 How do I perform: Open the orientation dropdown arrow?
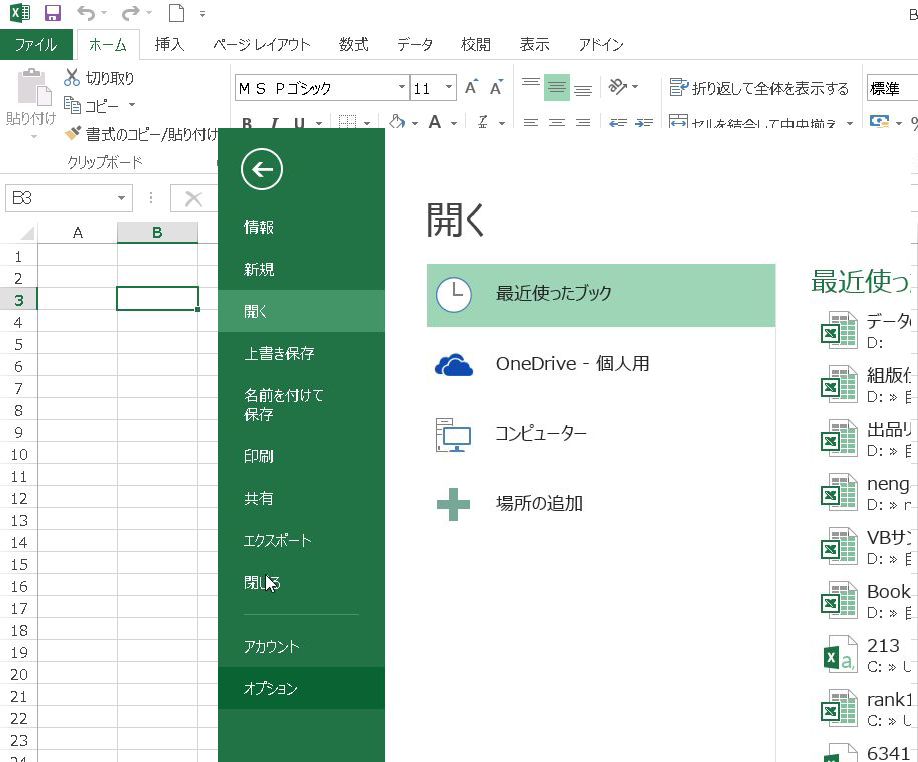635,88
